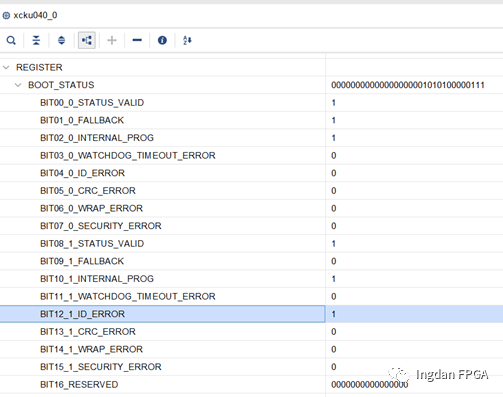503x397 pixels.
Task: Select the BIT08_1_STATUS_VALID row
Action: 251,244
